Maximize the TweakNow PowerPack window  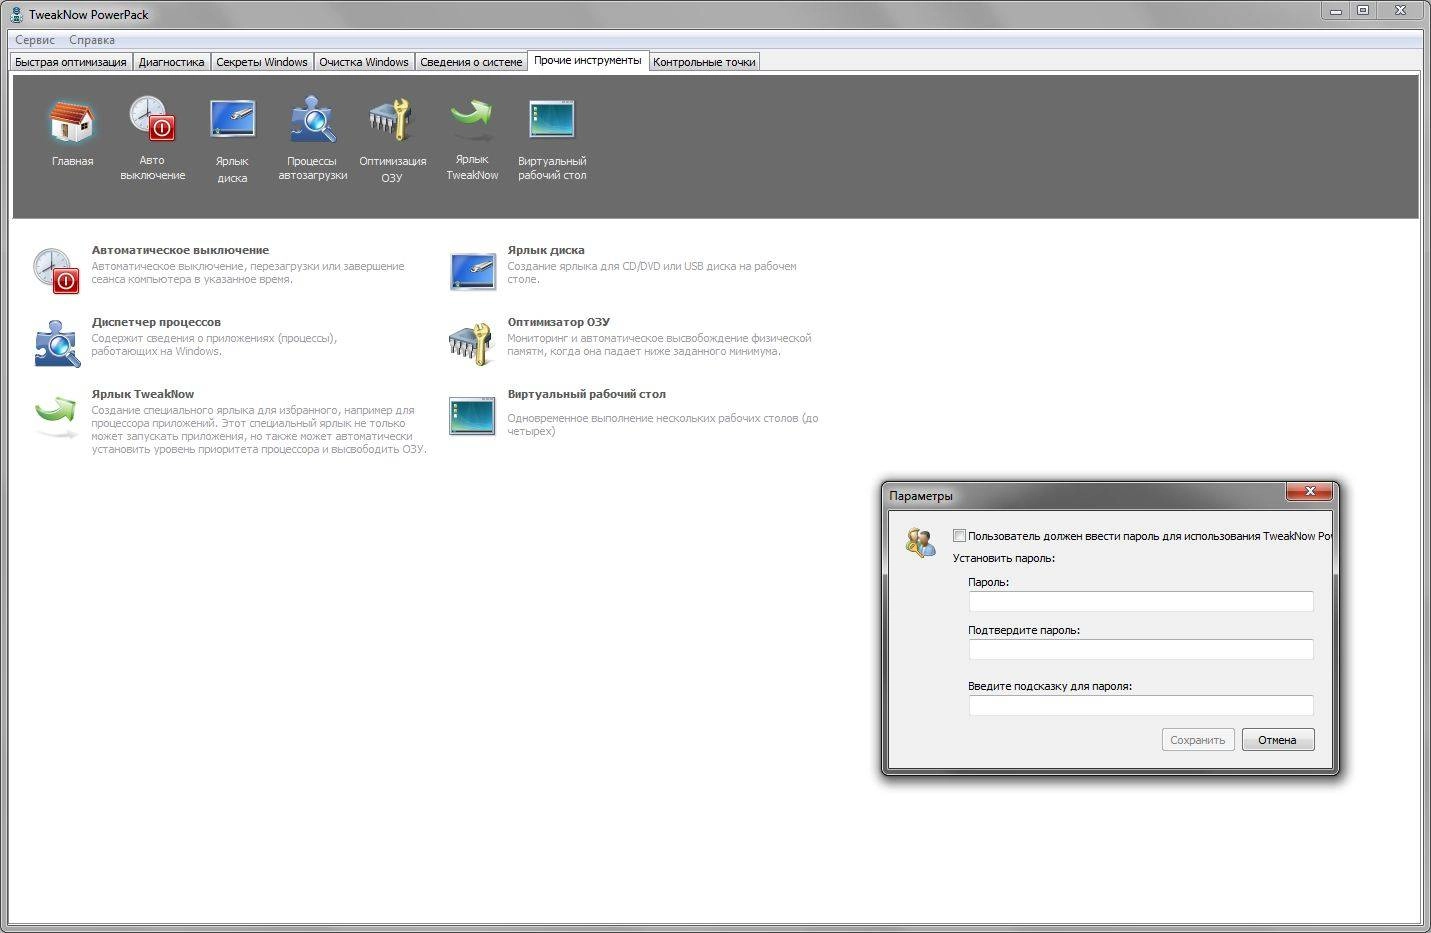pyautogui.click(x=1362, y=10)
